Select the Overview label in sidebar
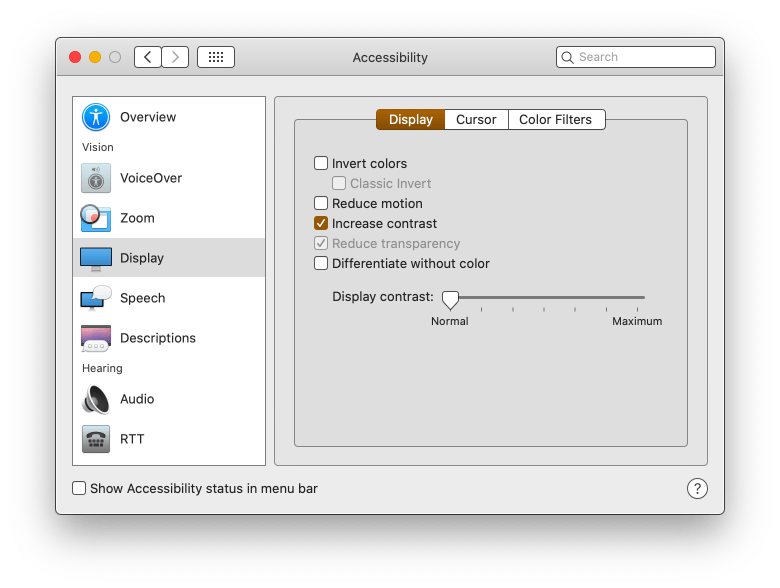 click(x=148, y=117)
